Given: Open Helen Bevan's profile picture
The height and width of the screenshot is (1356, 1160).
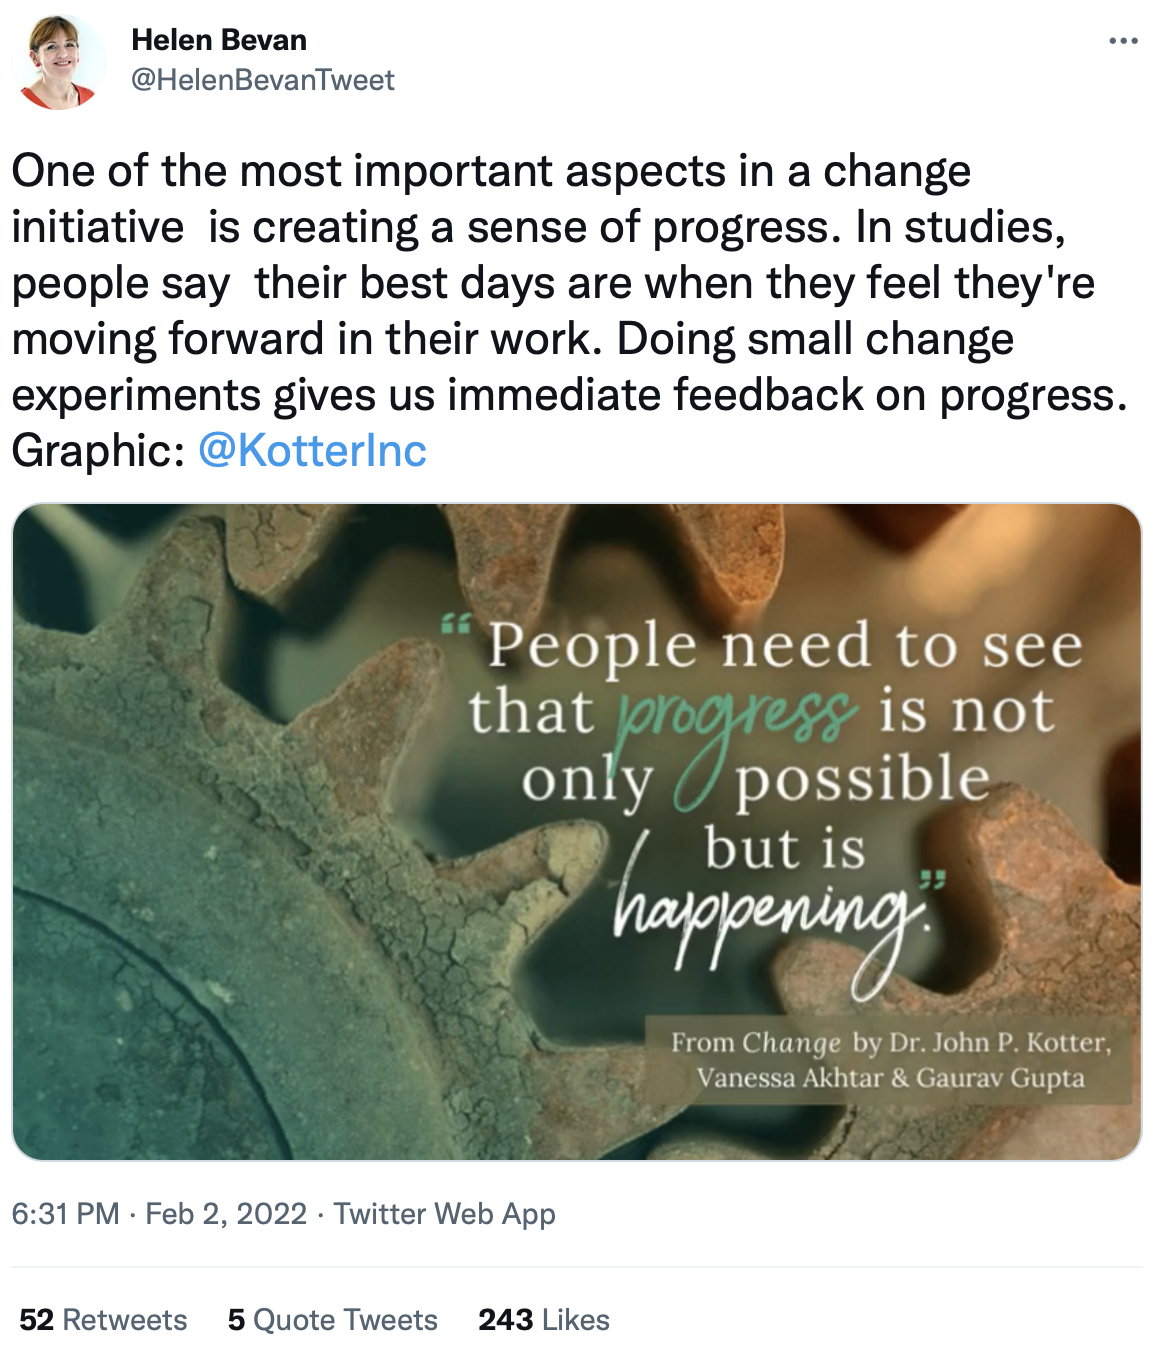Looking at the screenshot, I should pyautogui.click(x=60, y=62).
